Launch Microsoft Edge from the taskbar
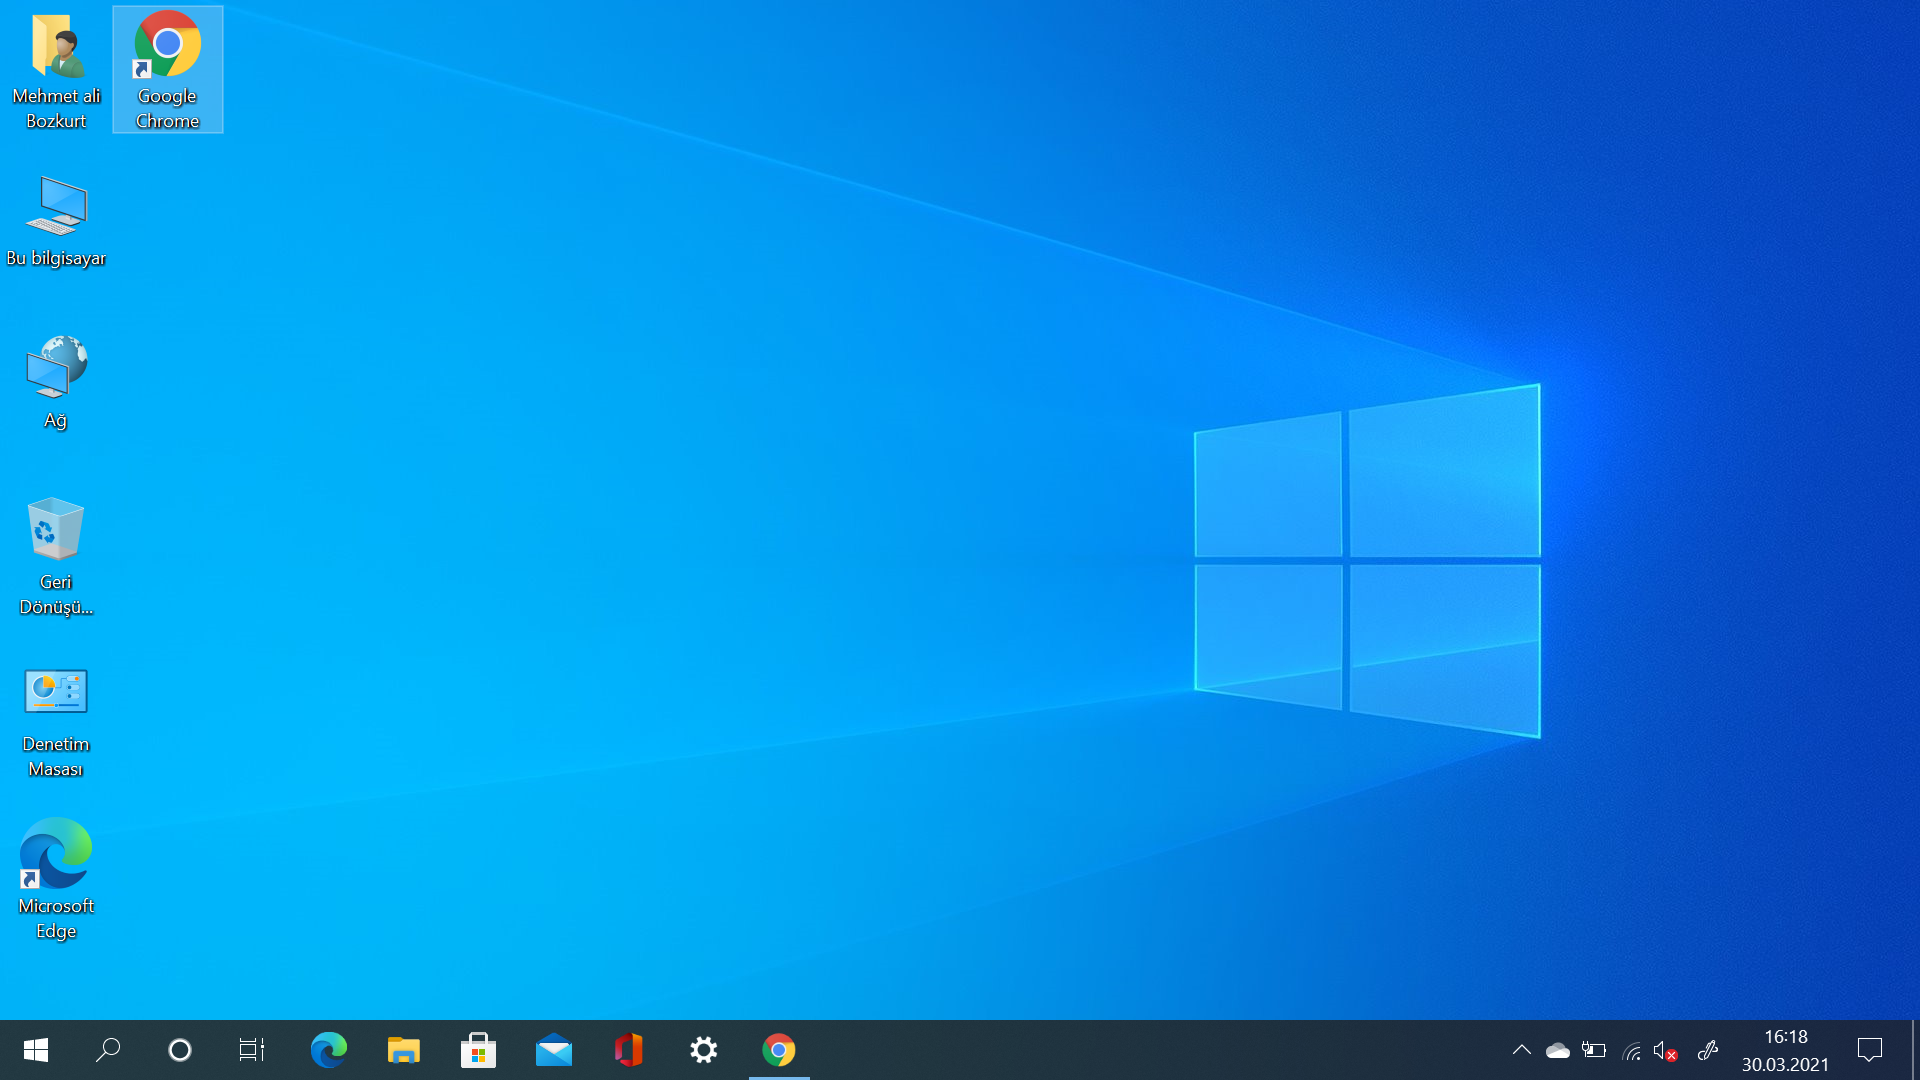This screenshot has width=1920, height=1080. [x=328, y=1050]
